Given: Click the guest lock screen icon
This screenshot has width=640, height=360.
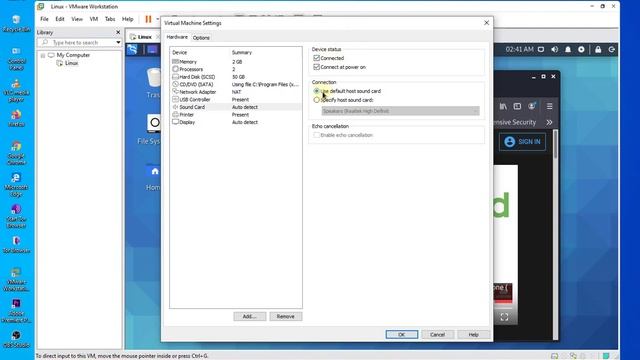Looking at the screenshot, I should point(598,49).
